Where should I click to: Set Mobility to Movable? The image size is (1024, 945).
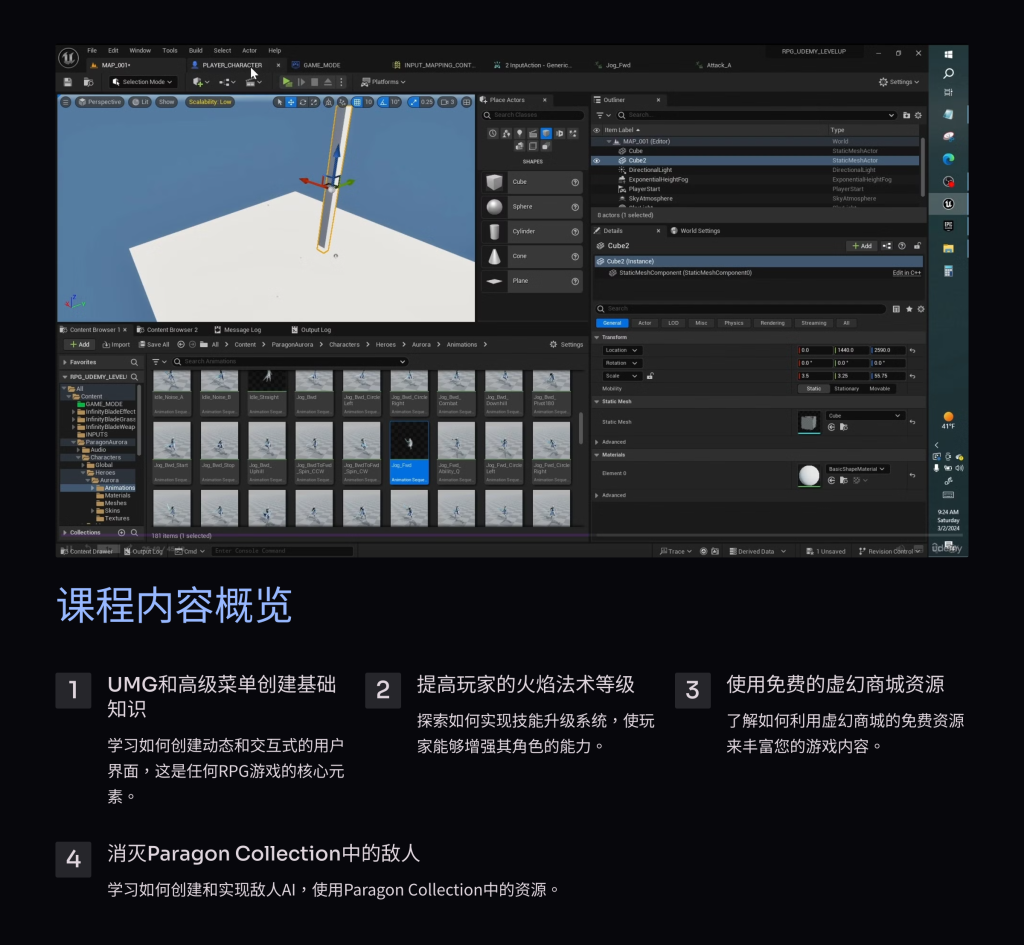pos(880,389)
